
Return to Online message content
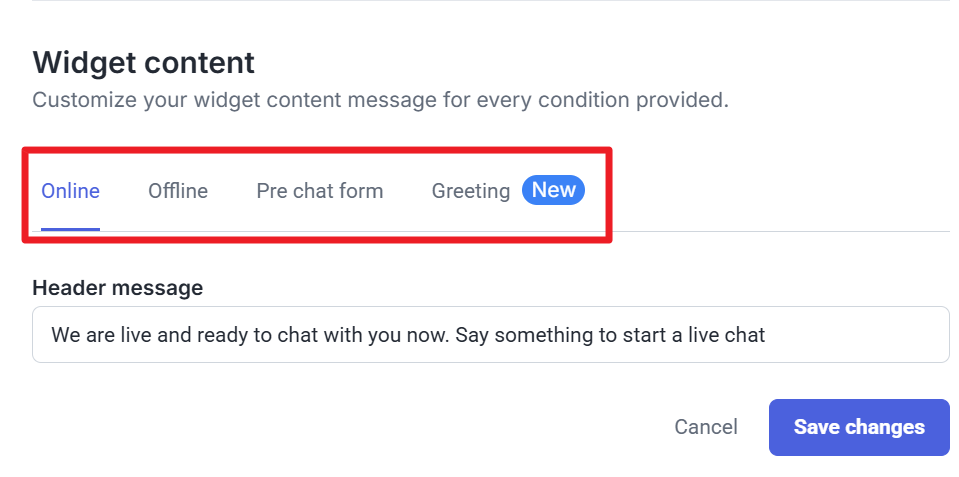click(x=70, y=191)
